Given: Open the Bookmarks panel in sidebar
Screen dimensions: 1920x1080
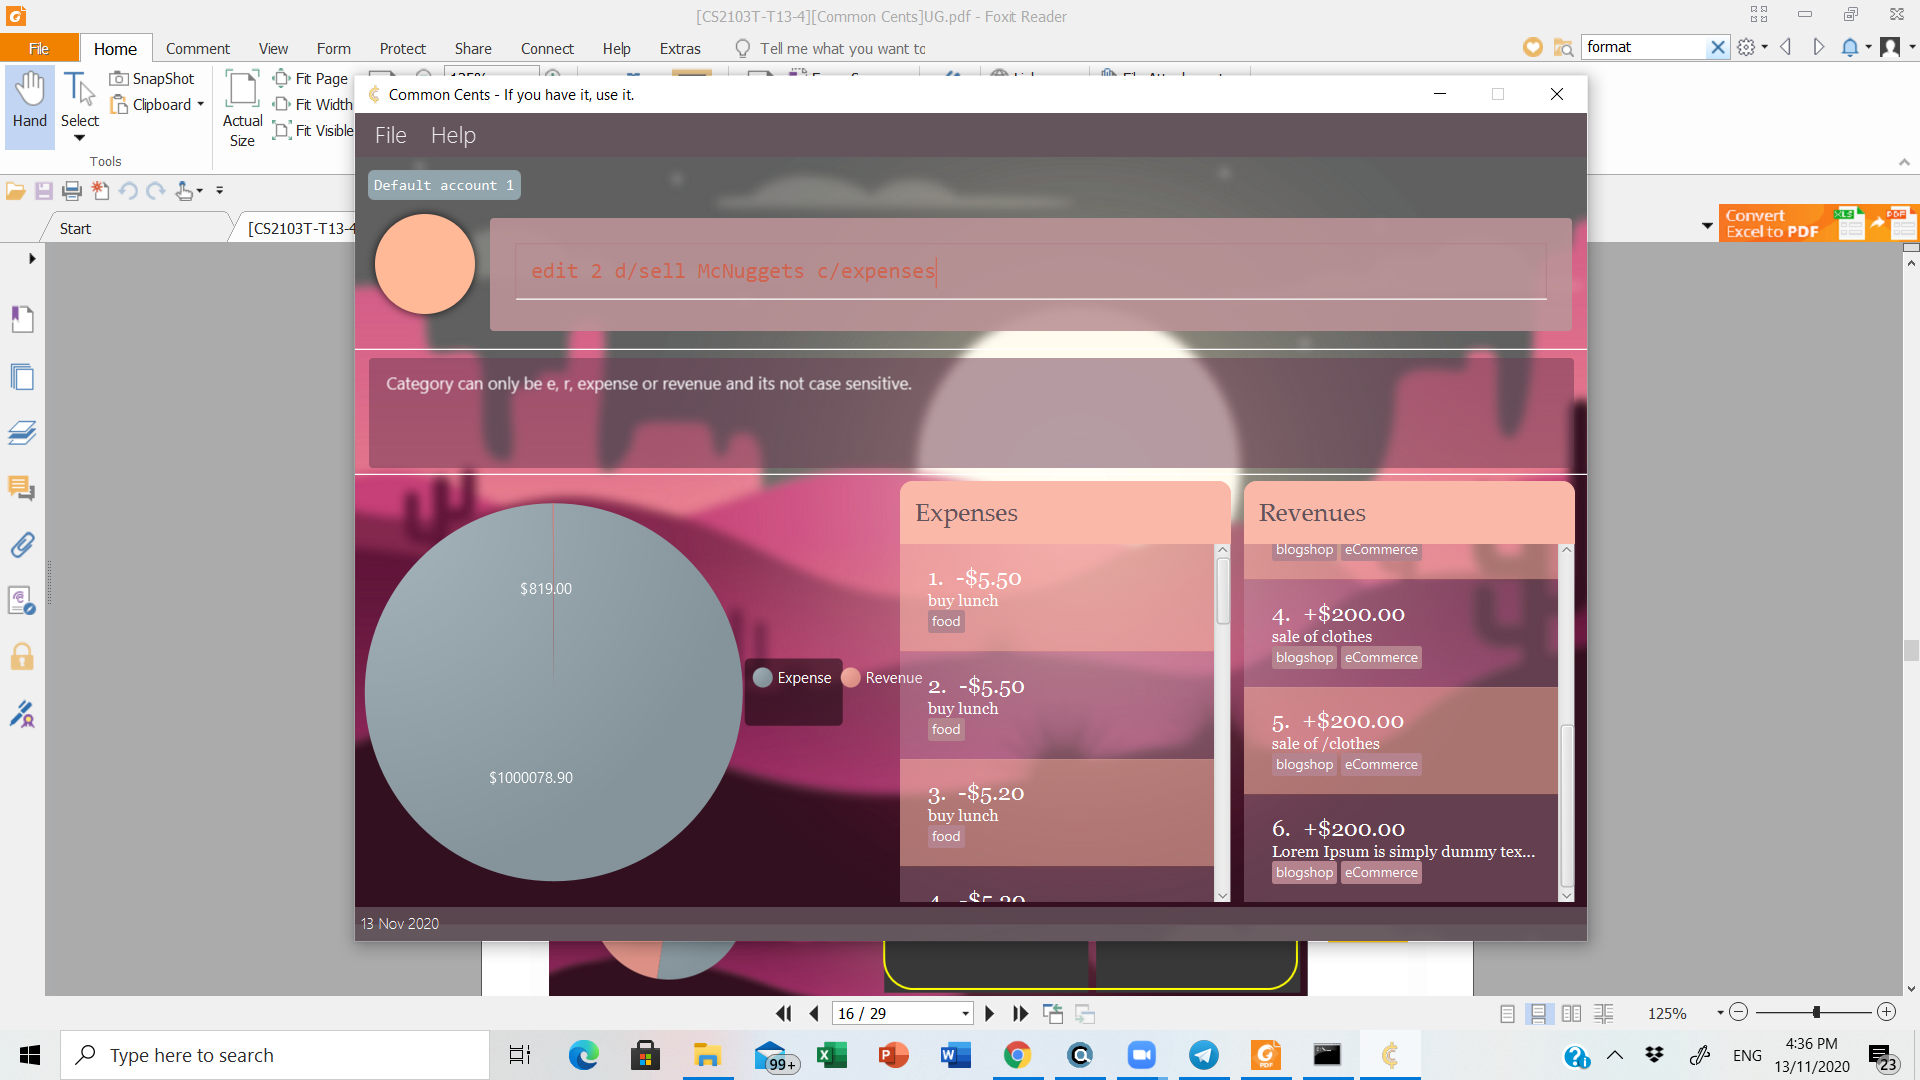Looking at the screenshot, I should pos(22,319).
